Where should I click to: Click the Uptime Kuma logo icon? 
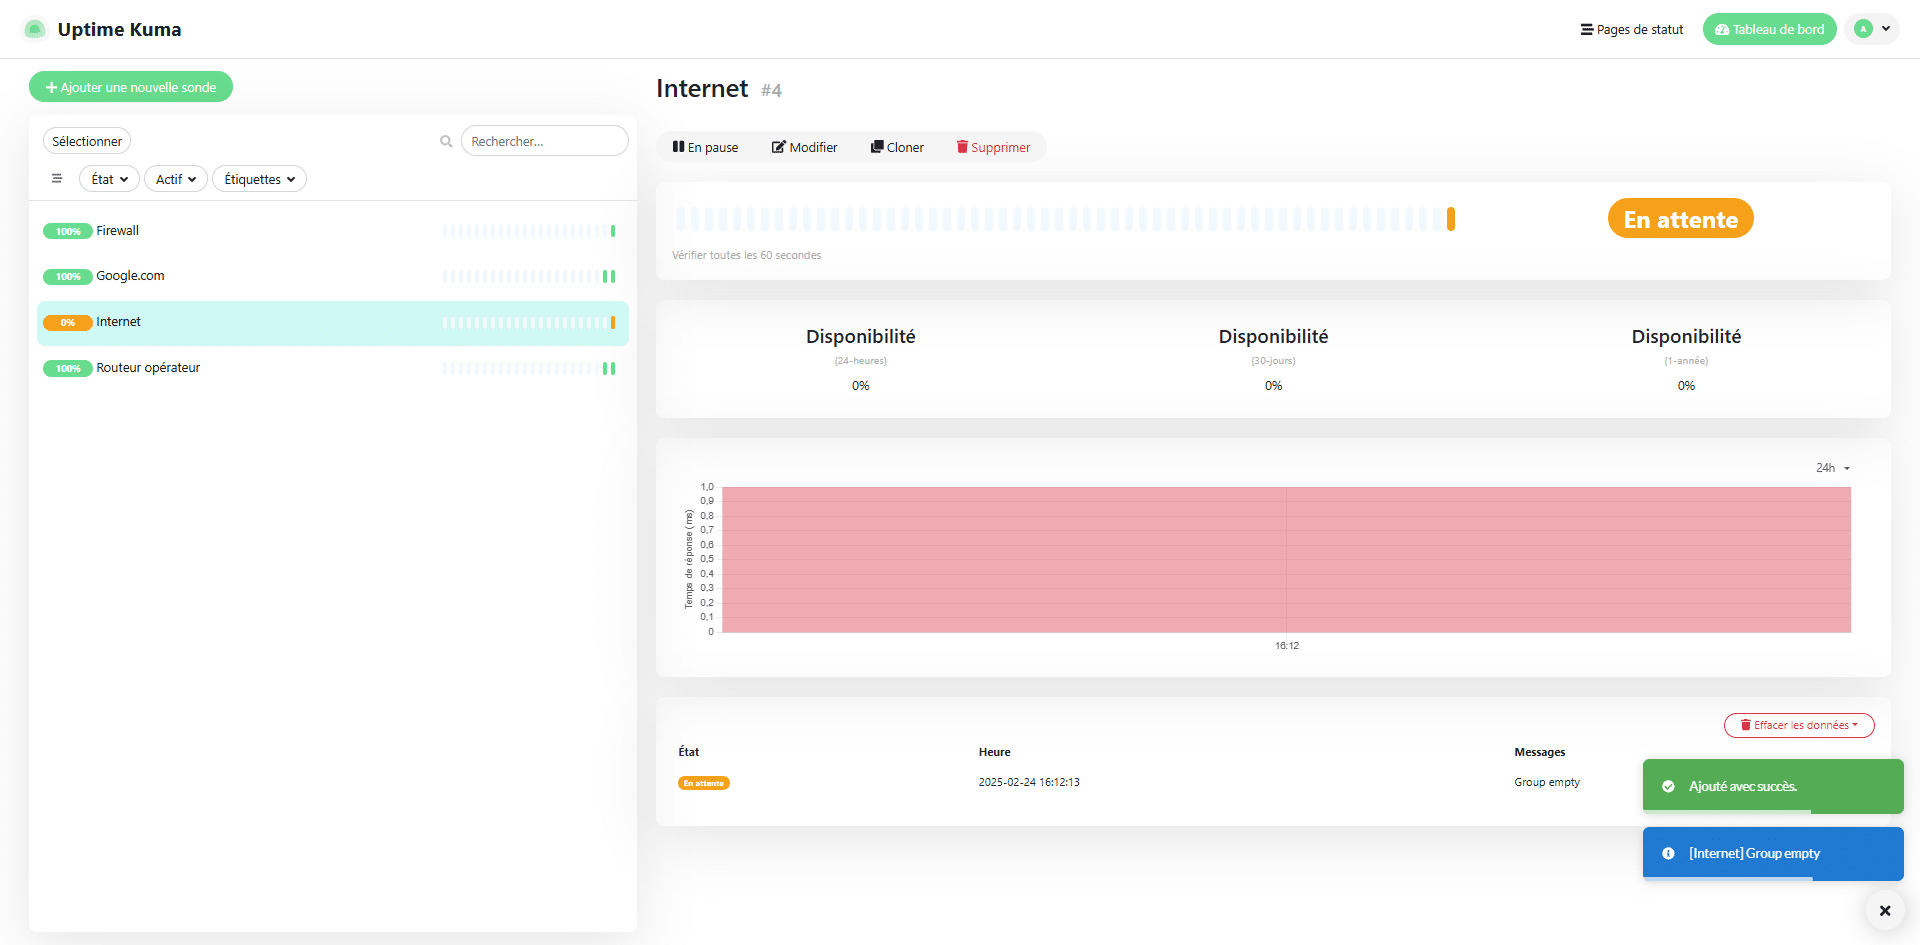click(35, 29)
